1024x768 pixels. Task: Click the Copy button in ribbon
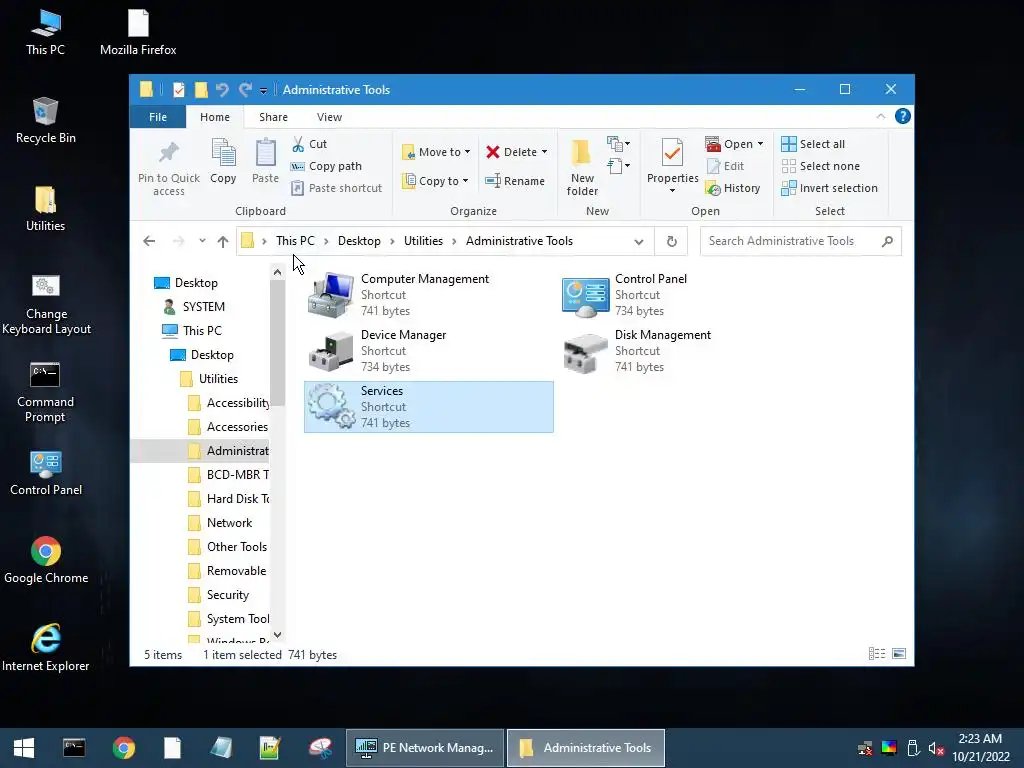point(223,161)
